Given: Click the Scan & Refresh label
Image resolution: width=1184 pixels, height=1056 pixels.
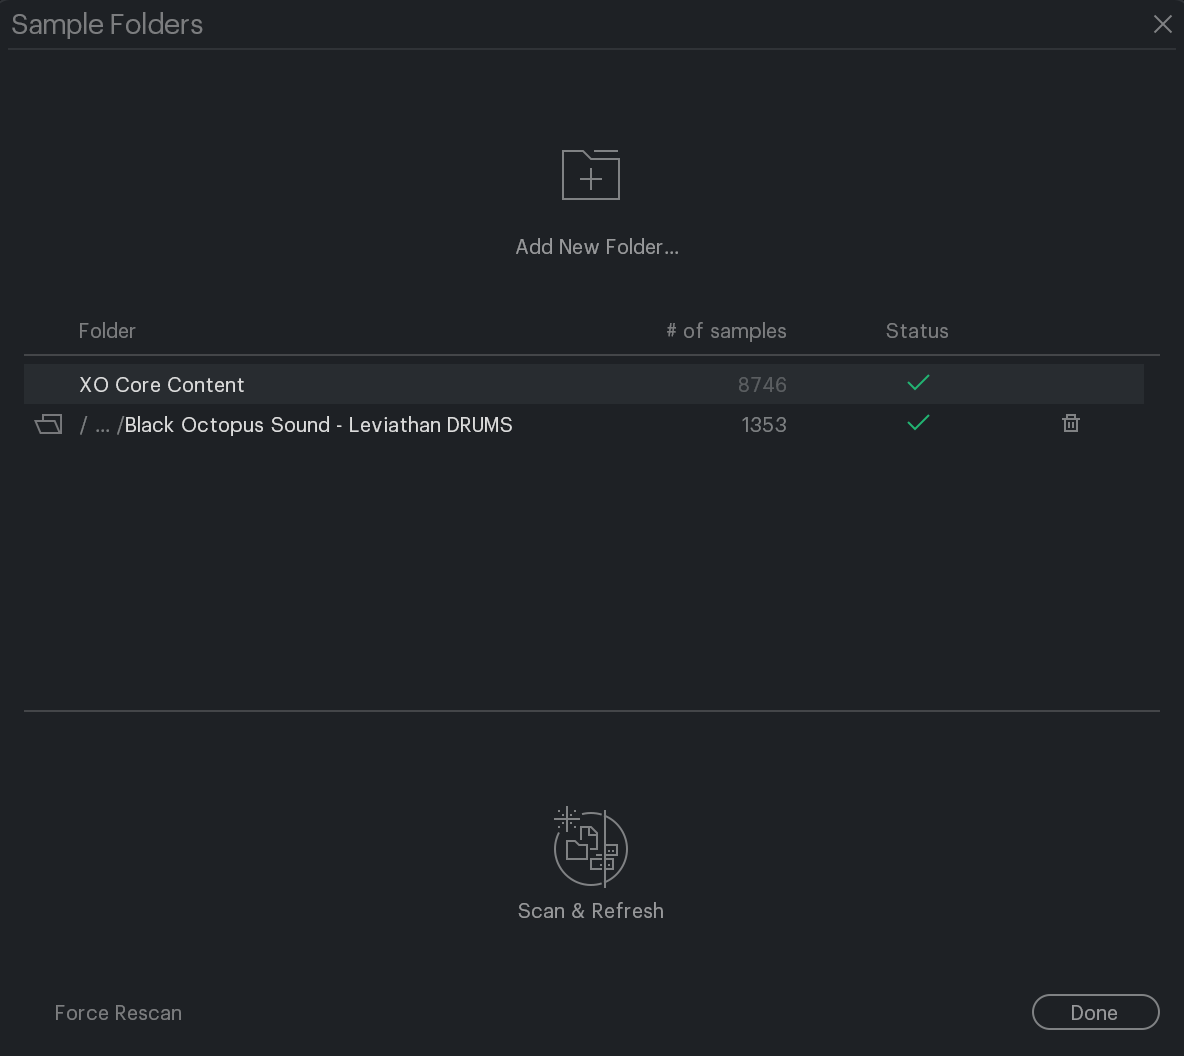Looking at the screenshot, I should [x=590, y=911].
